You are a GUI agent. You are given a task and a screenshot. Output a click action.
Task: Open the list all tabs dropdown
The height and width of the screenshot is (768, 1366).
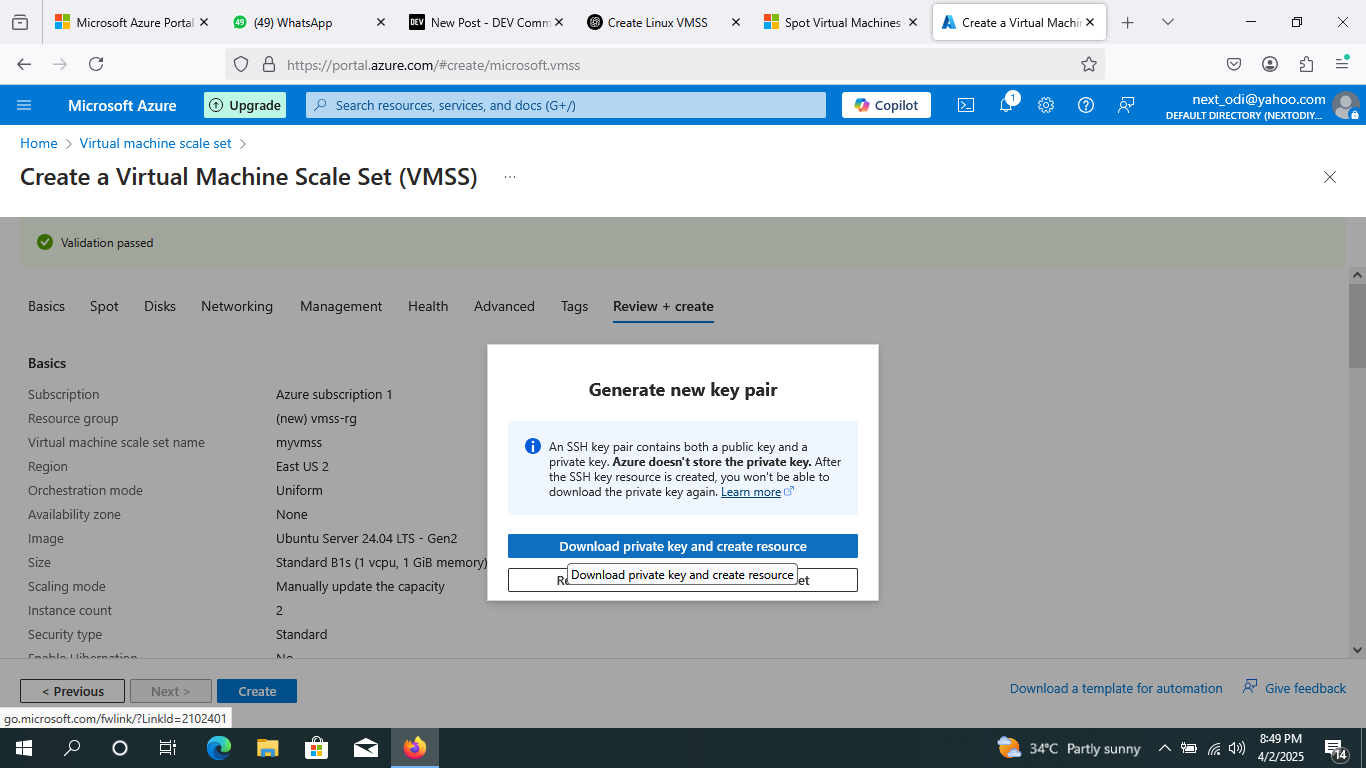(1167, 22)
